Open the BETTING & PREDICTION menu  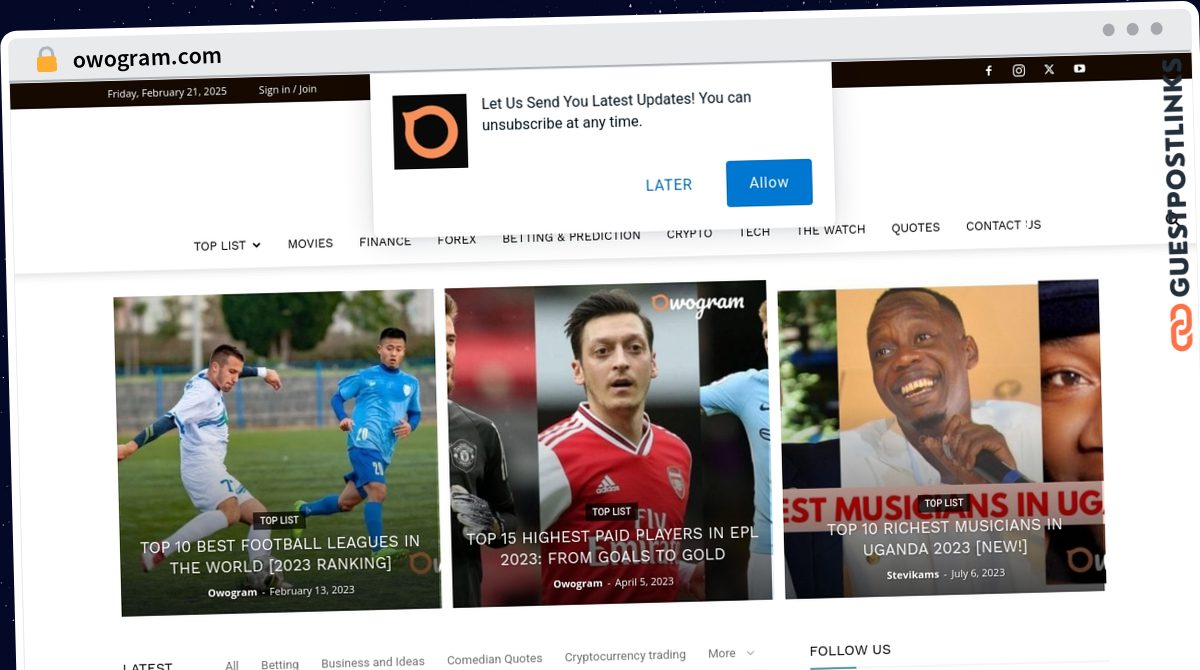pos(571,237)
